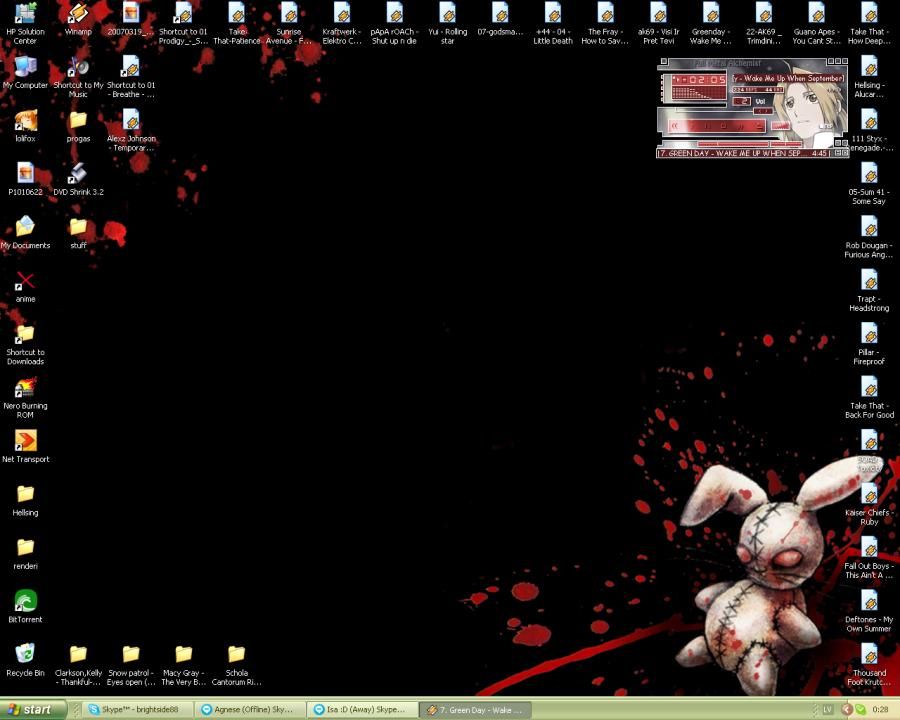Image resolution: width=900 pixels, height=720 pixels.
Task: Select the Helsing - Alucard audio file
Action: click(869, 77)
